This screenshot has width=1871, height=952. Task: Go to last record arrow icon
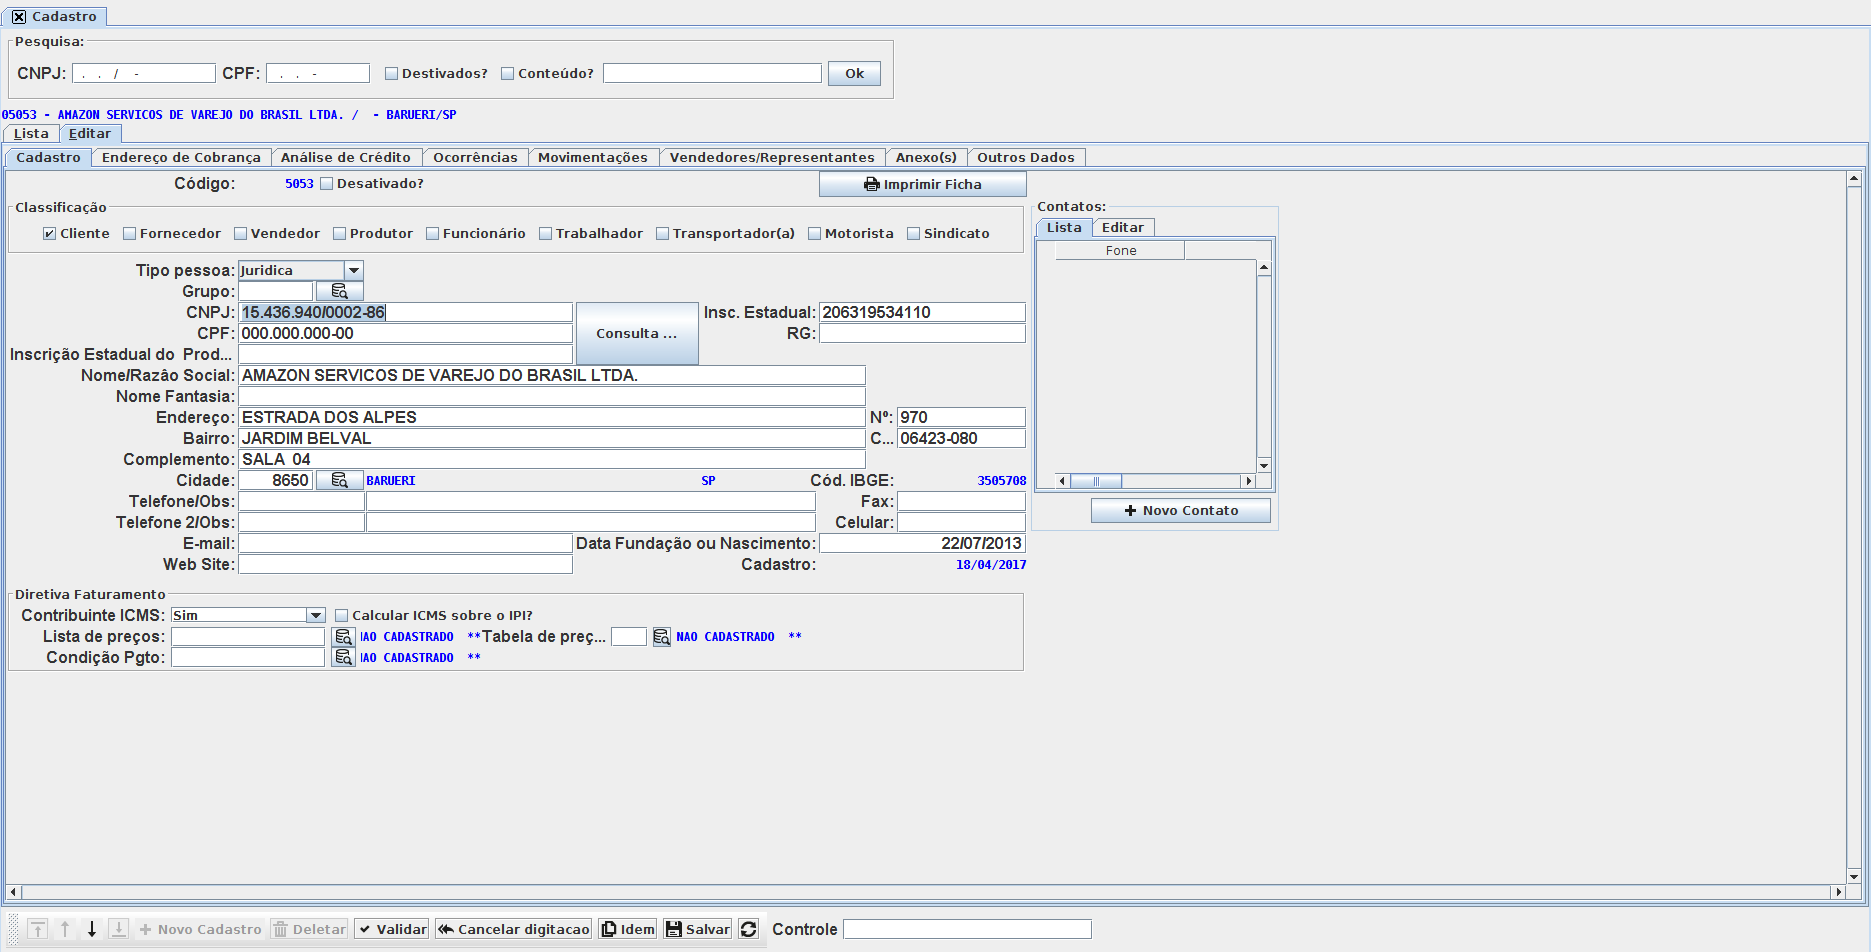118,929
